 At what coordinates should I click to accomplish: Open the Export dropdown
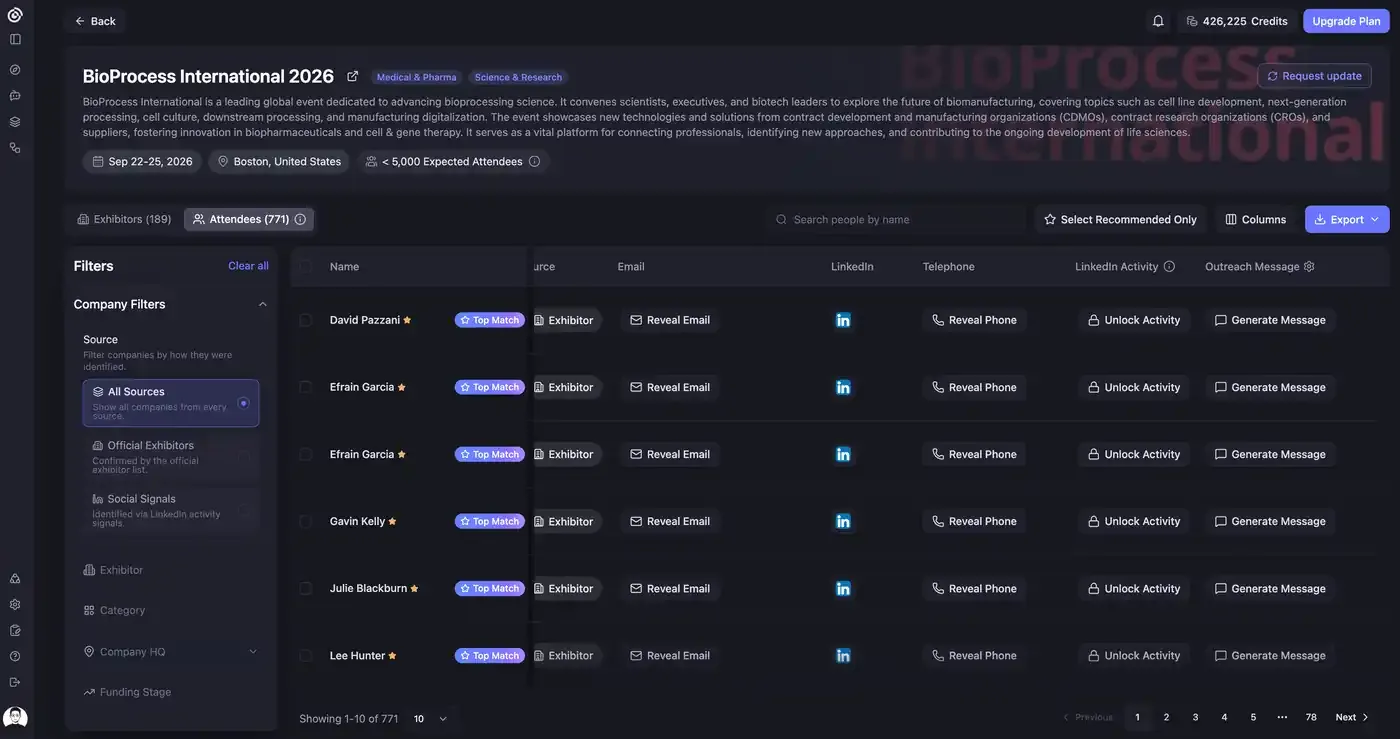coord(1347,219)
